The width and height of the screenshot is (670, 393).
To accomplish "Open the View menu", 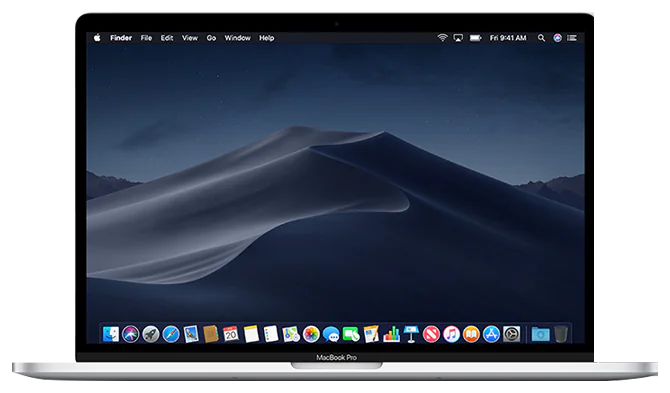I will (190, 38).
